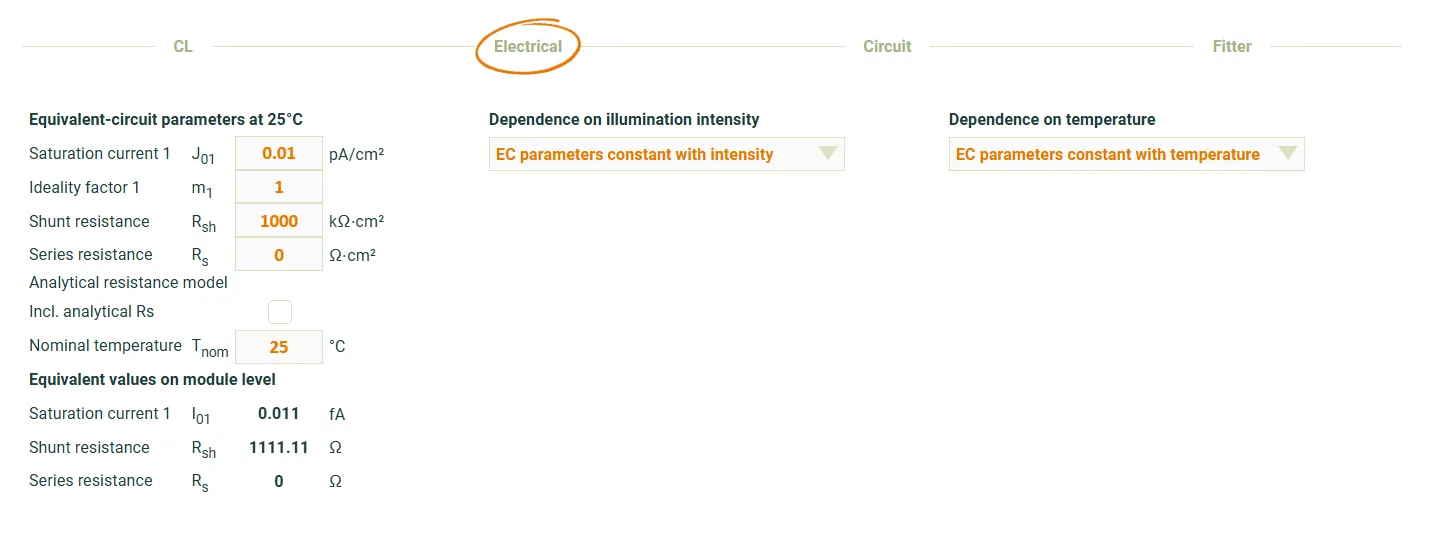Click the Analytical resistance model label
1430x545 pixels.
click(x=128, y=282)
